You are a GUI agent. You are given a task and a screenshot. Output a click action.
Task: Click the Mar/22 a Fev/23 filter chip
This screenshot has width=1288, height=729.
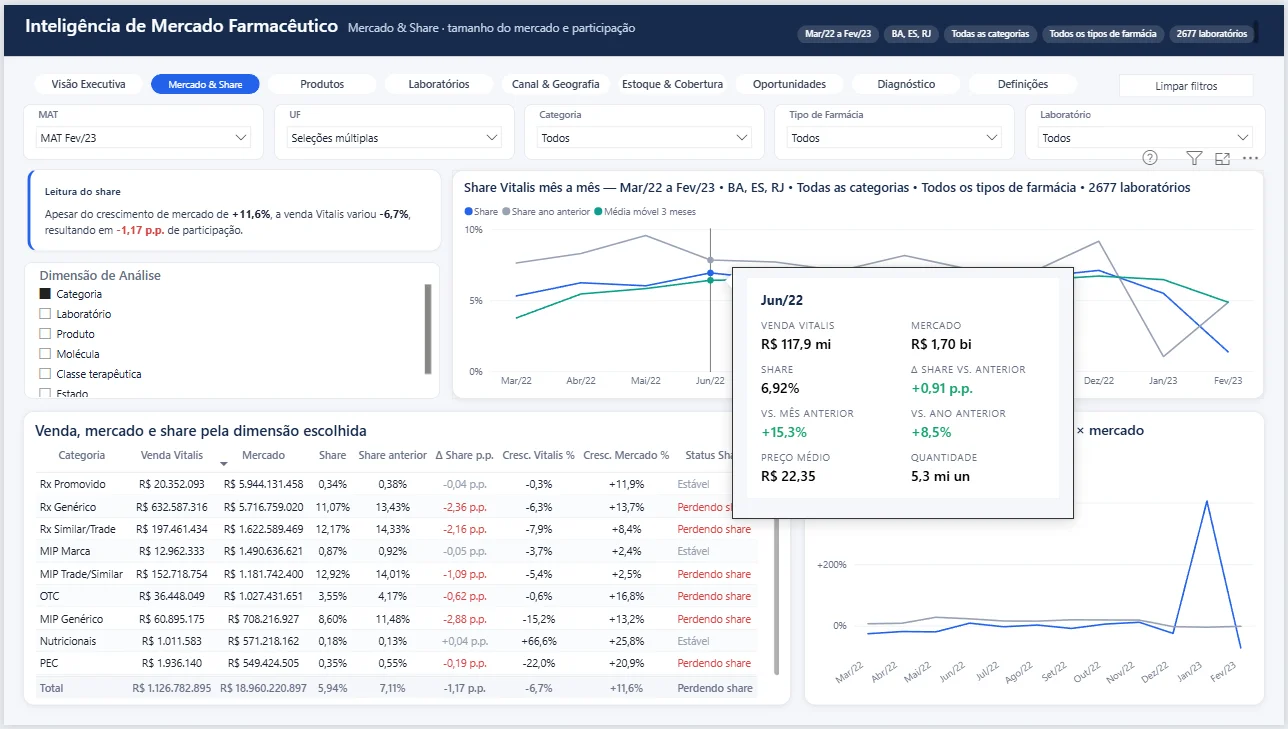(838, 34)
